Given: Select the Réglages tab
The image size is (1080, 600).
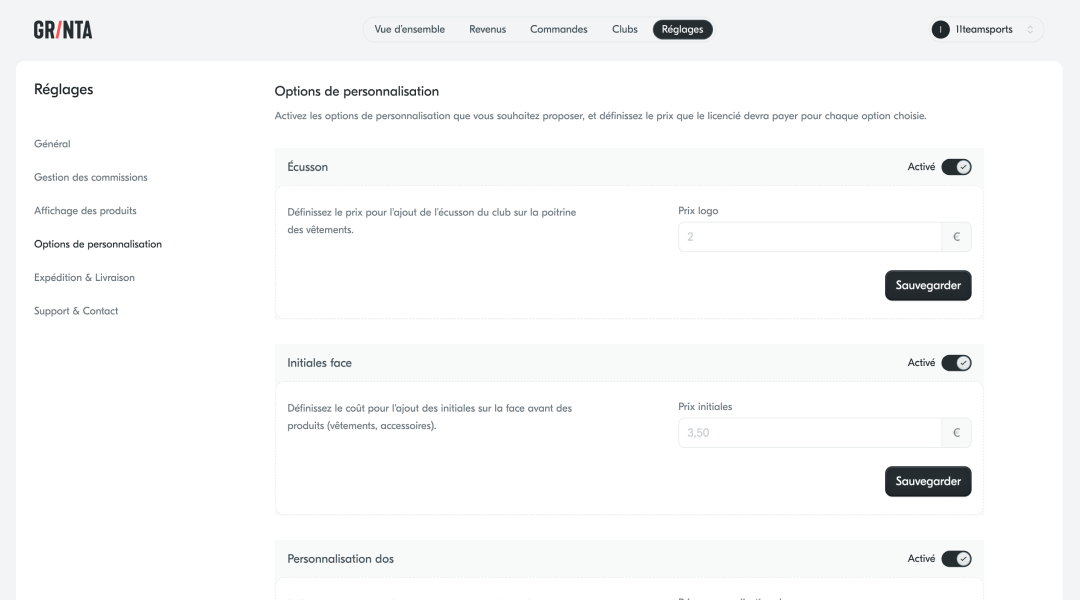Looking at the screenshot, I should [x=683, y=30].
